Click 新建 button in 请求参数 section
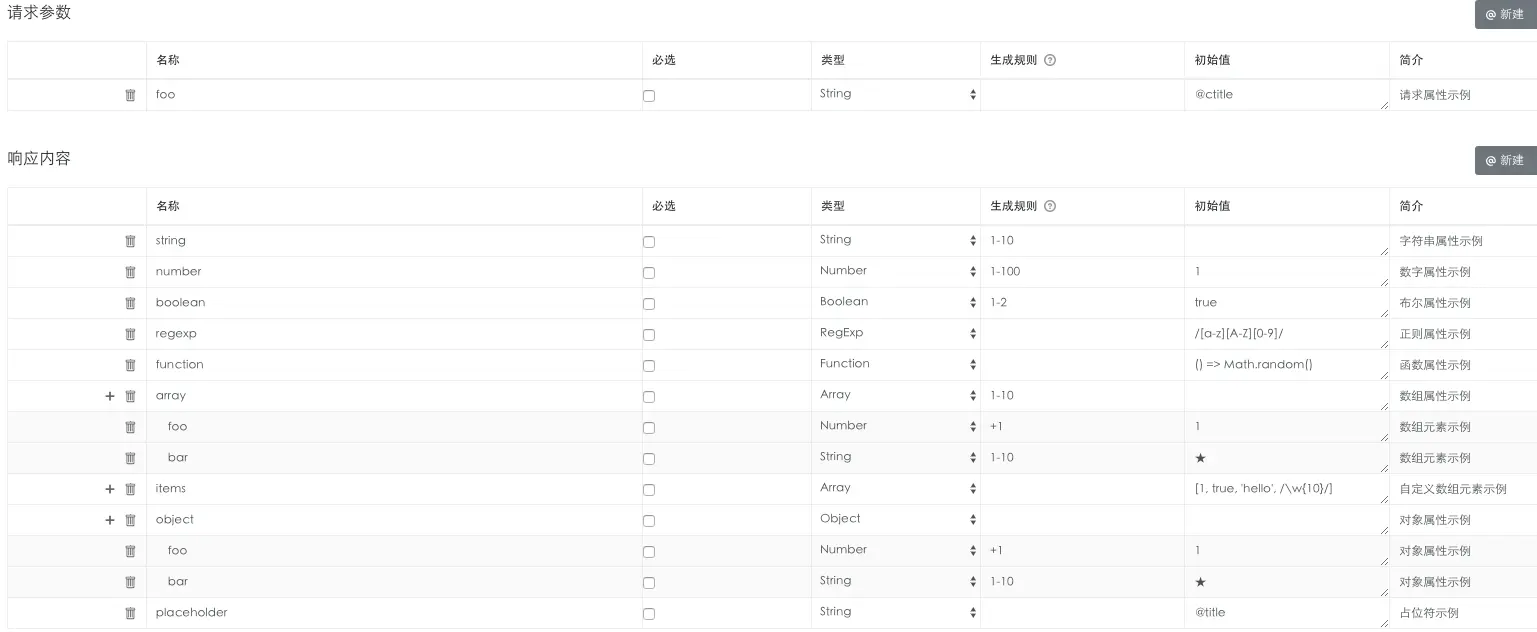Screen dimensions: 1537x632 point(1506,14)
